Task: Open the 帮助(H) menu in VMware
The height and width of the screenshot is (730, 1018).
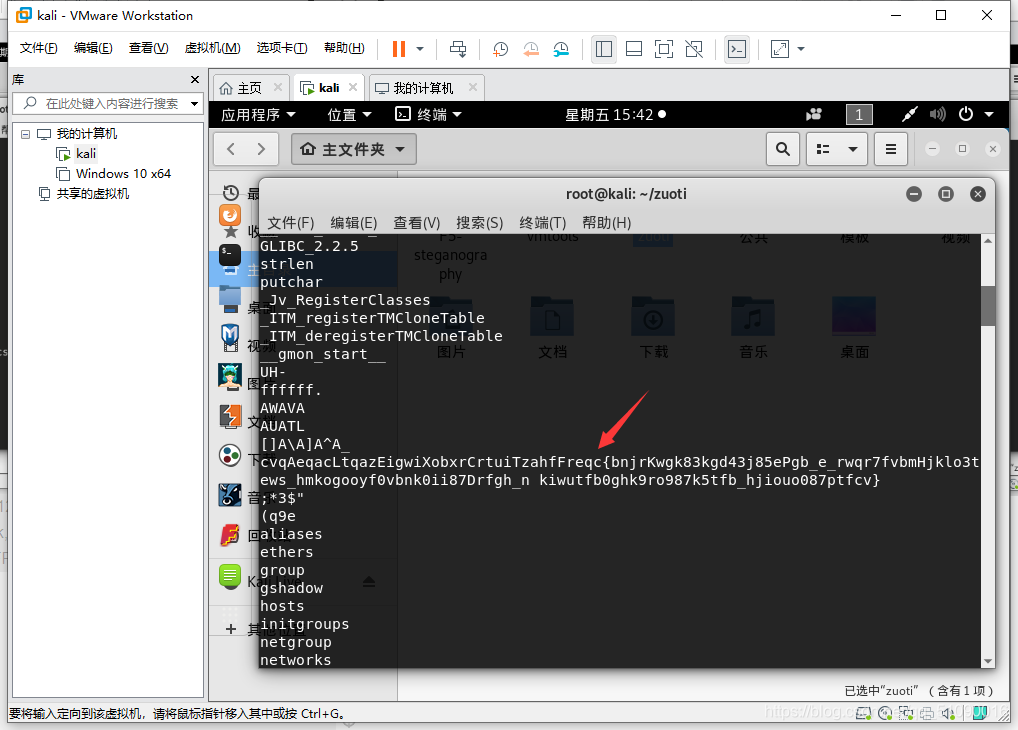Action: (x=344, y=48)
